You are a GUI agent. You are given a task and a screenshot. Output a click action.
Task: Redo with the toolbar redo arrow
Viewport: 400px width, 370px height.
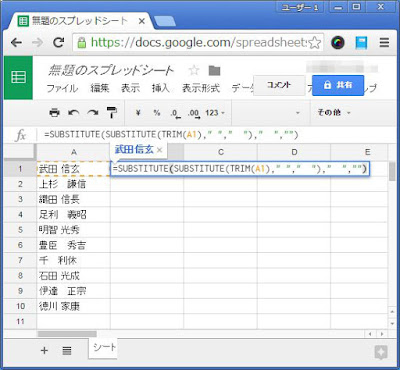[x=93, y=113]
